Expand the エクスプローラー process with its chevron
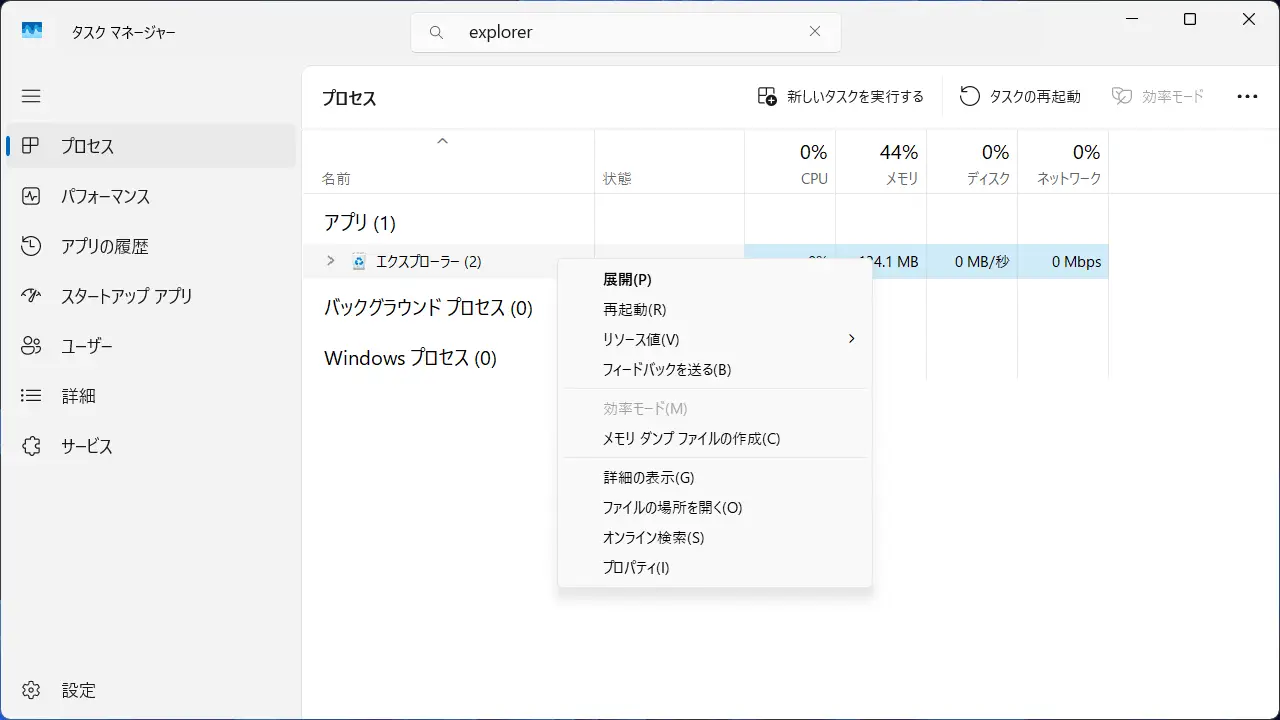1280x720 pixels. pyautogui.click(x=330, y=261)
